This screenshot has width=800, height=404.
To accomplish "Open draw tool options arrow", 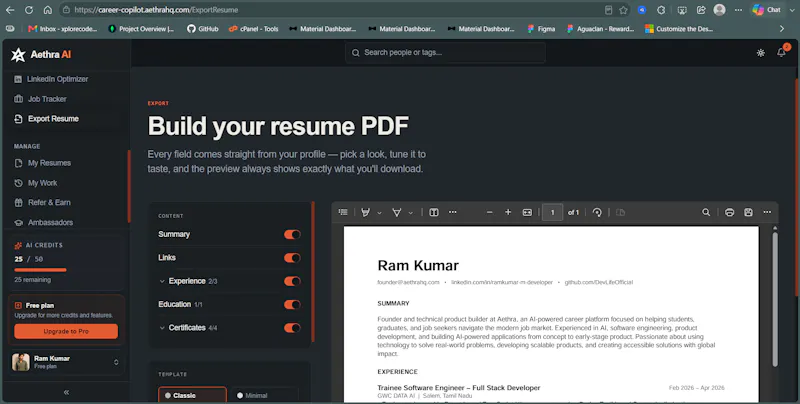I will tap(410, 213).
